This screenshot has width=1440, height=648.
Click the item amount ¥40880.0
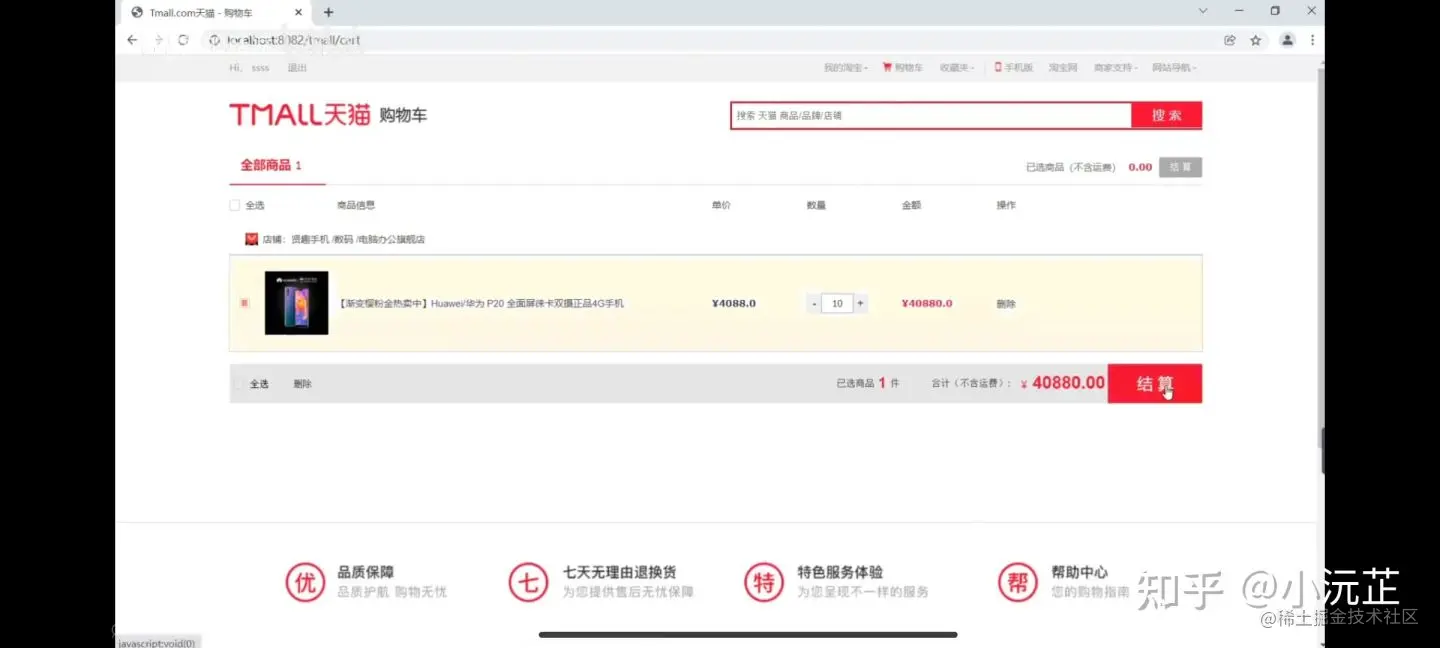click(927, 303)
